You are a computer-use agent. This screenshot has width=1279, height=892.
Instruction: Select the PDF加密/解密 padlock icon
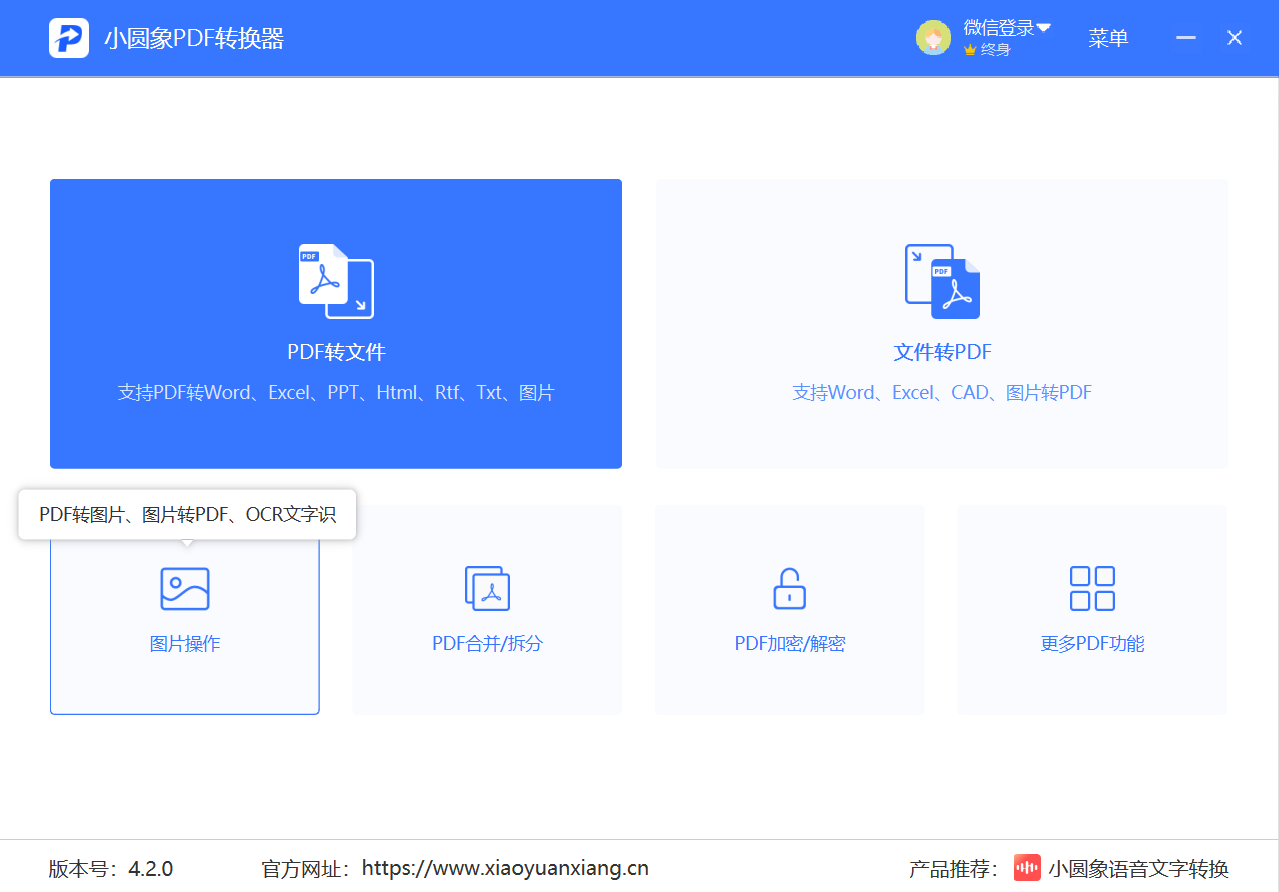click(790, 588)
